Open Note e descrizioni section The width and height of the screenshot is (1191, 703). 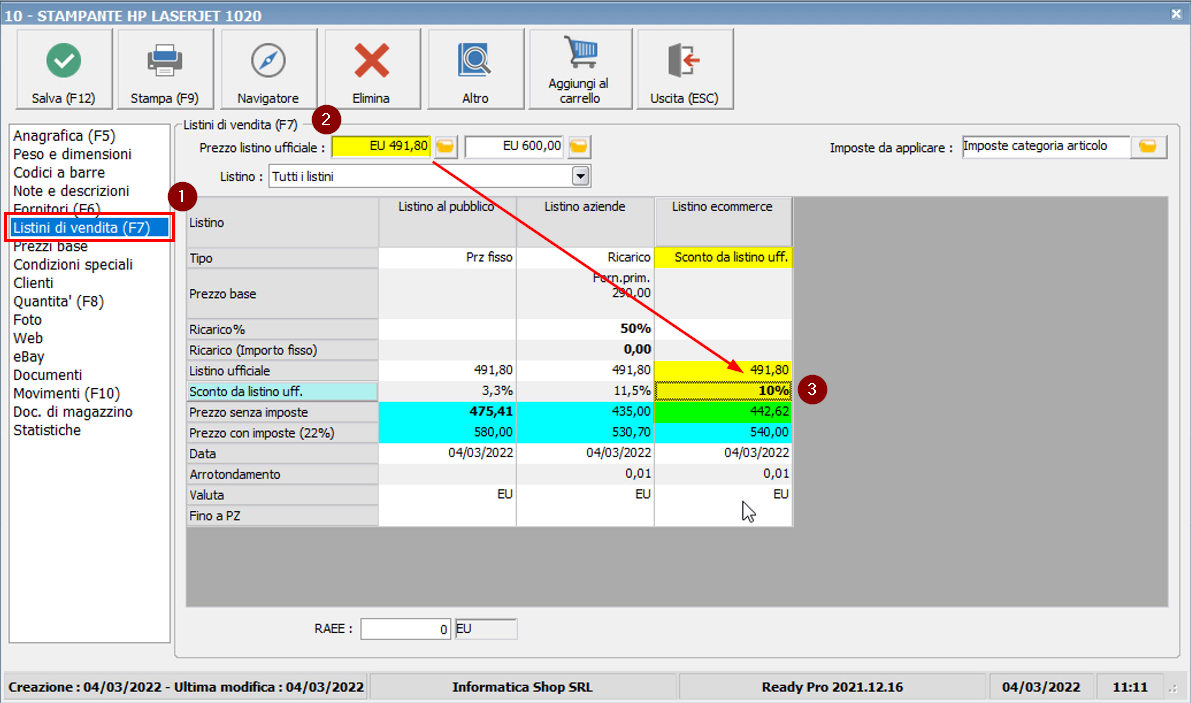[71, 191]
